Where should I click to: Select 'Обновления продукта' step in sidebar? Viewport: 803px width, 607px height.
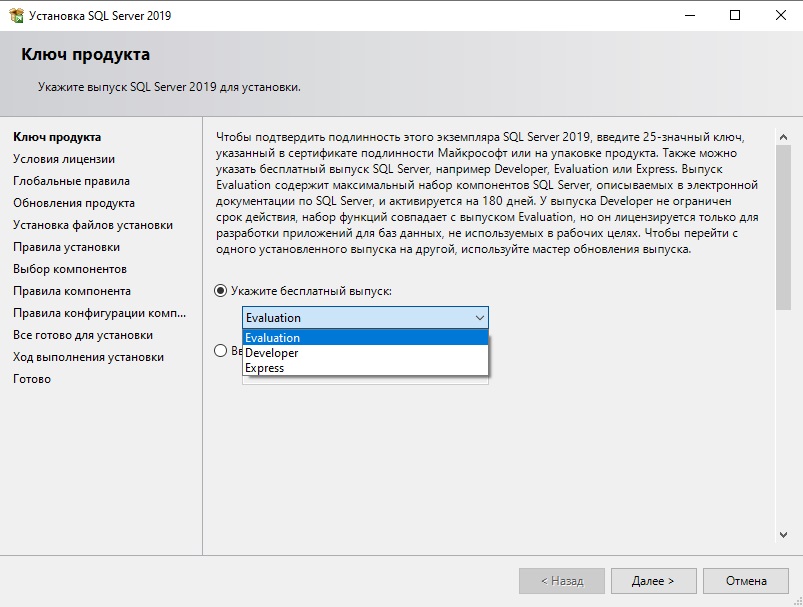click(74, 203)
